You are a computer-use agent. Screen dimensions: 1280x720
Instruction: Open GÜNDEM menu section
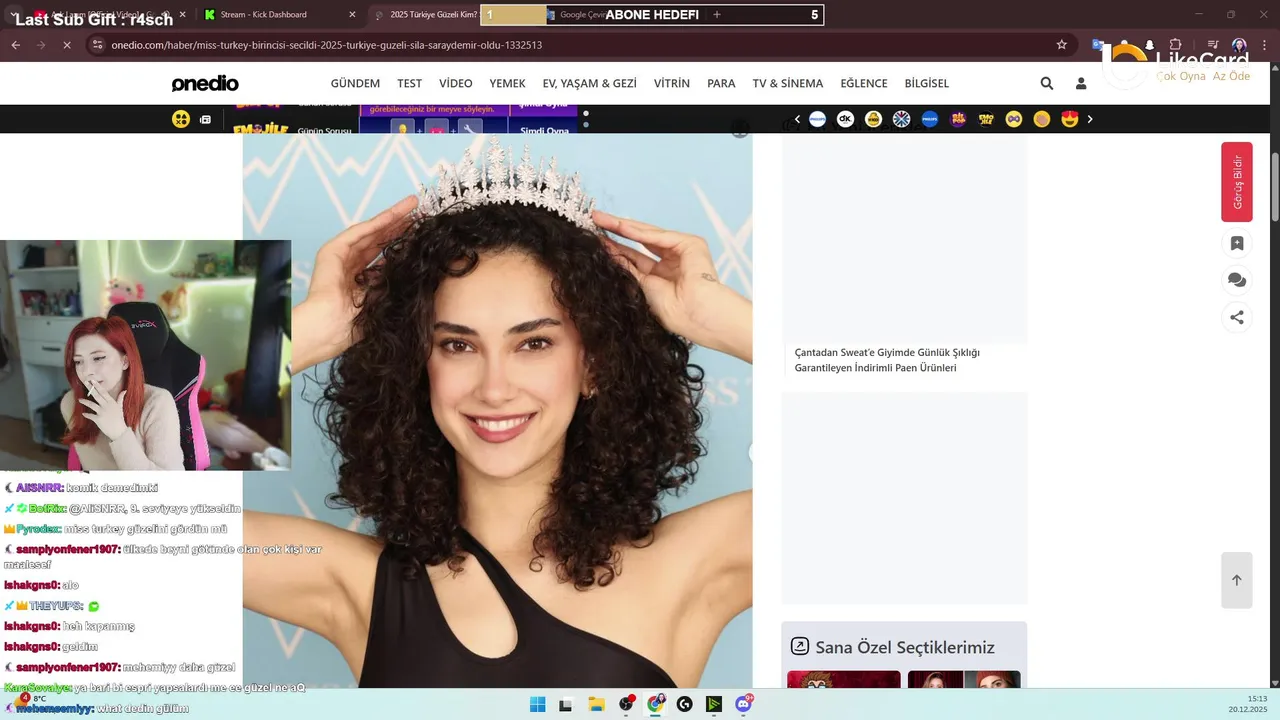point(355,83)
